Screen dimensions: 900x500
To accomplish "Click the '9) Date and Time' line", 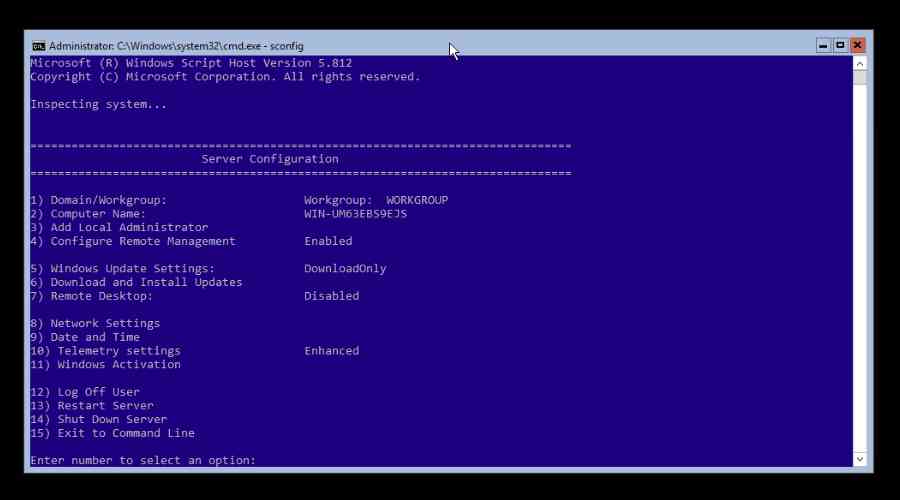I will tap(85, 338).
